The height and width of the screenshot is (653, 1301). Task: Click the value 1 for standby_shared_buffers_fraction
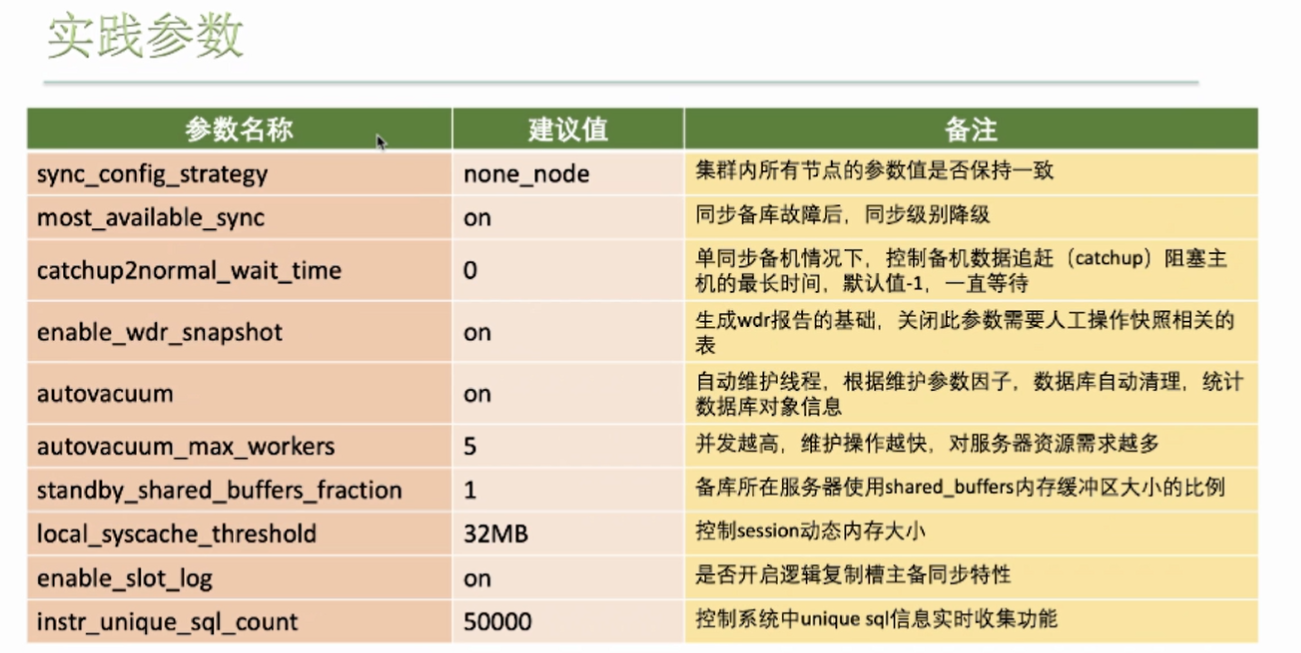click(x=568, y=490)
